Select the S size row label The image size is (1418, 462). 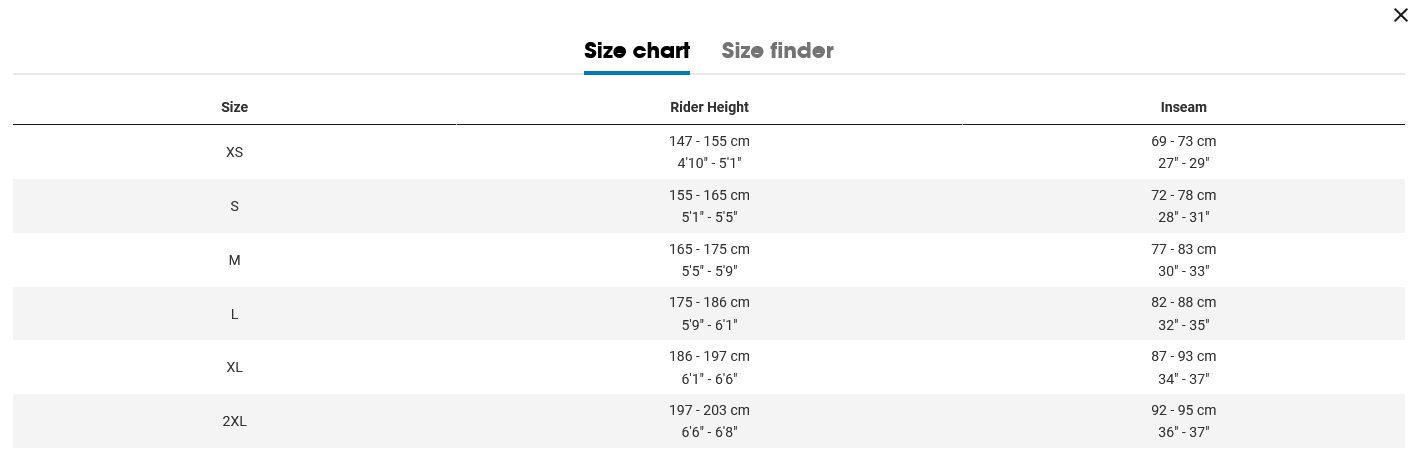tap(234, 206)
